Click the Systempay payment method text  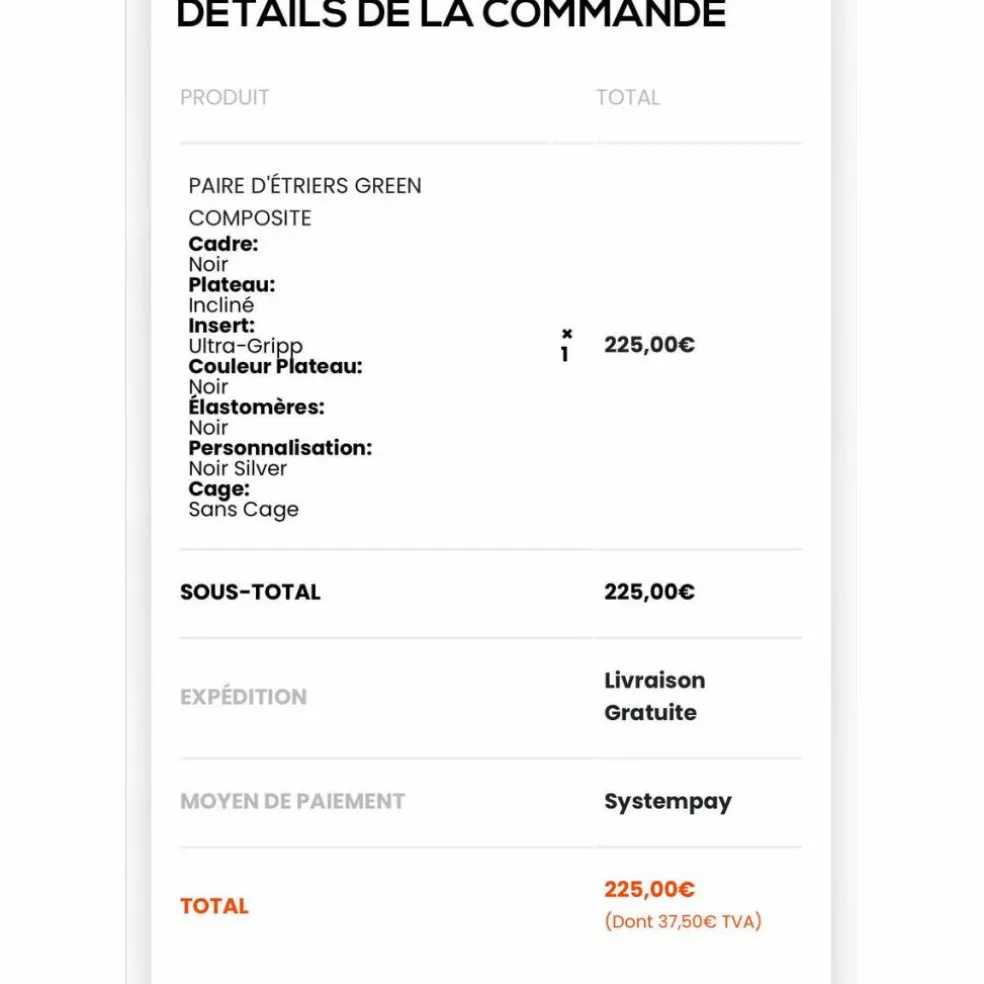point(668,801)
